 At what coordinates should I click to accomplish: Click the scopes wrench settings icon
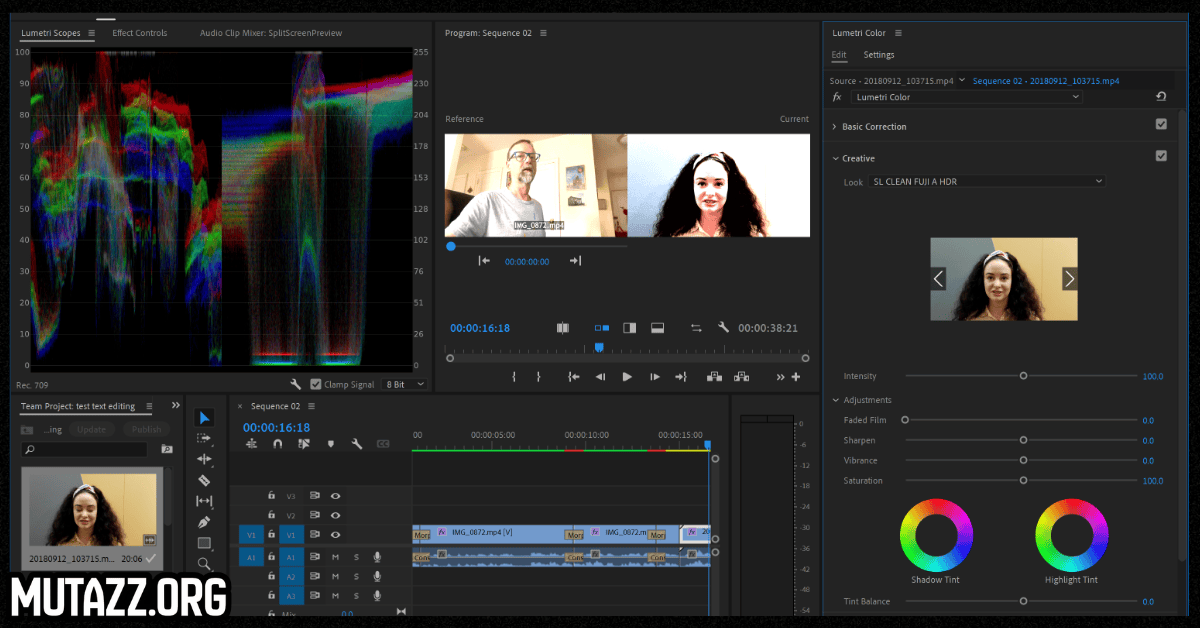[x=296, y=384]
